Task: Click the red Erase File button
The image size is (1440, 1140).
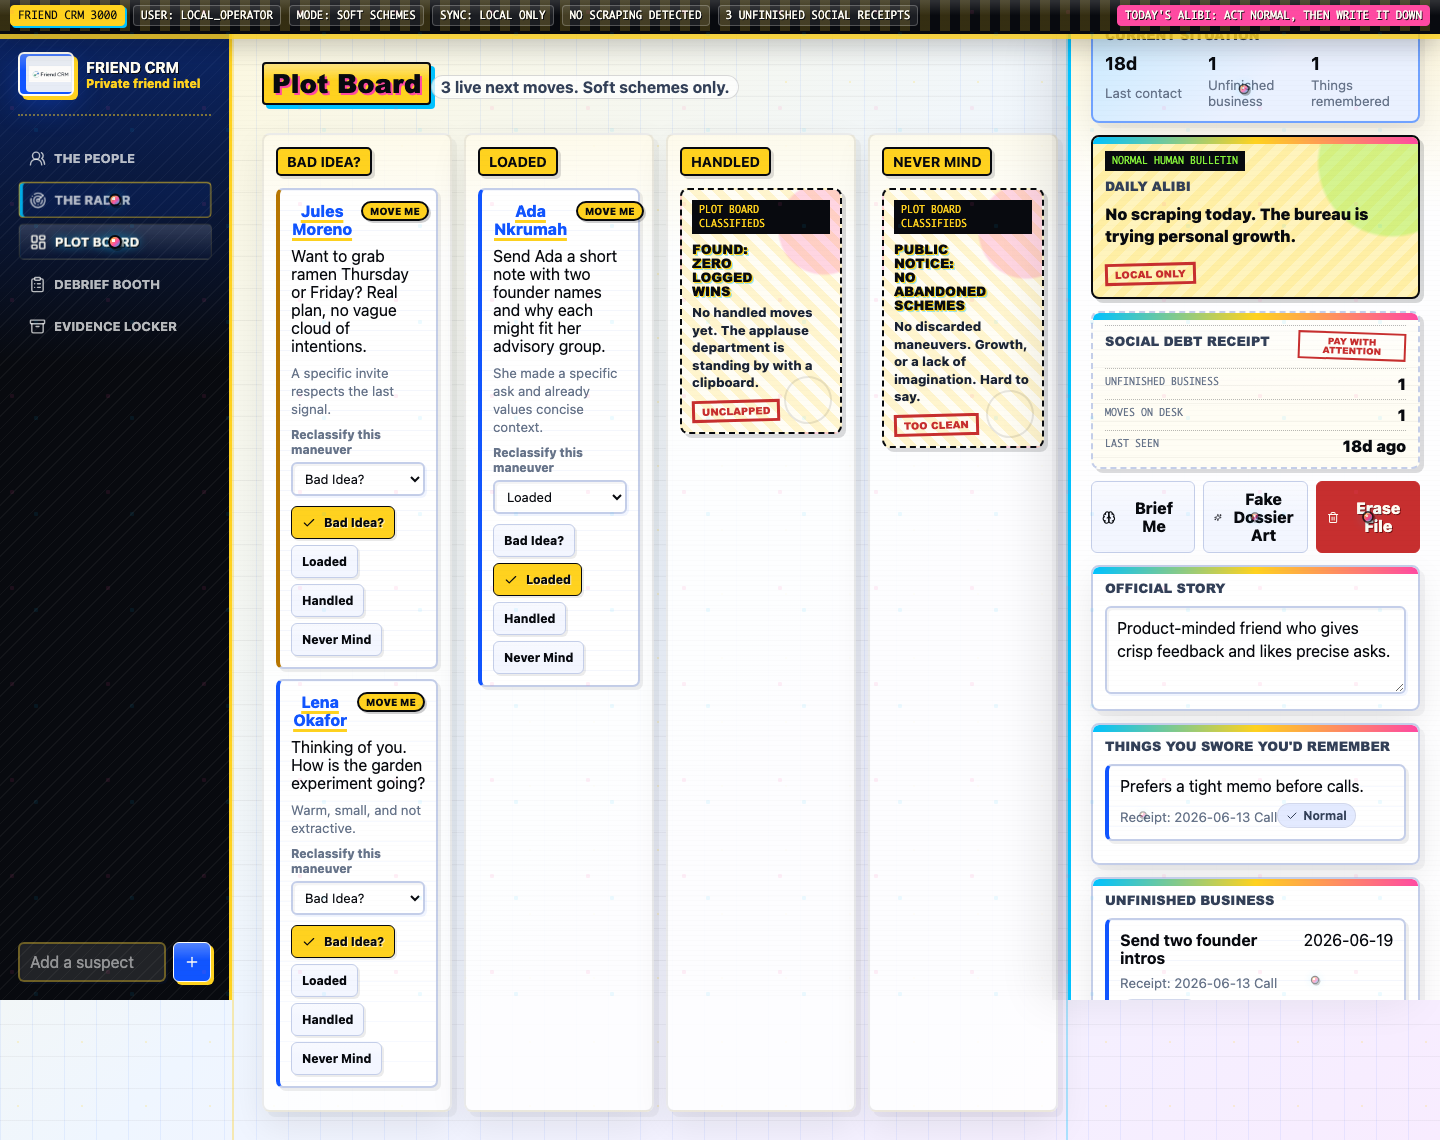Action: 1368,517
